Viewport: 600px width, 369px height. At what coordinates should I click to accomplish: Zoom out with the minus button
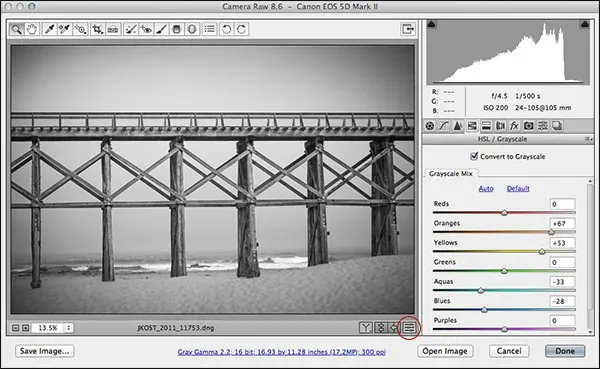[15, 328]
